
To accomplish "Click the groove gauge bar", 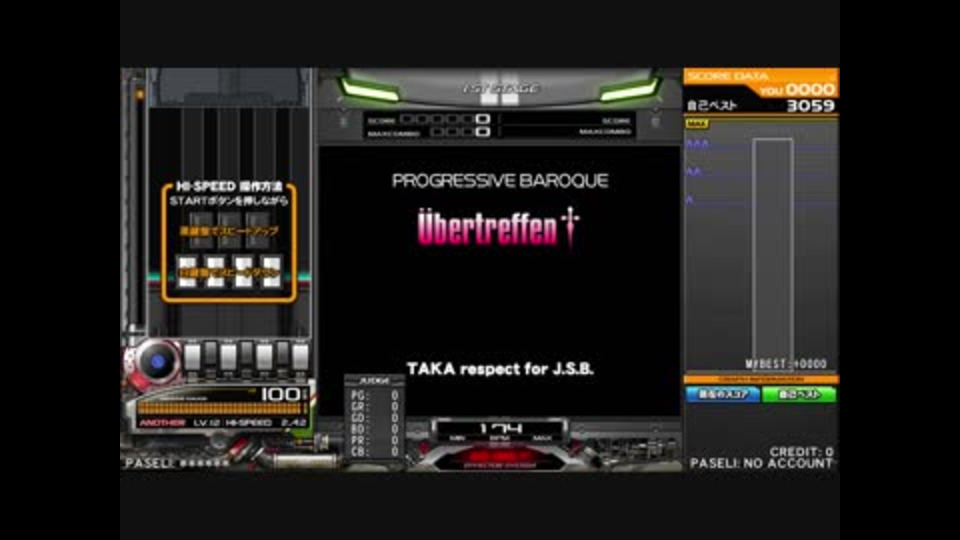I will tap(221, 408).
